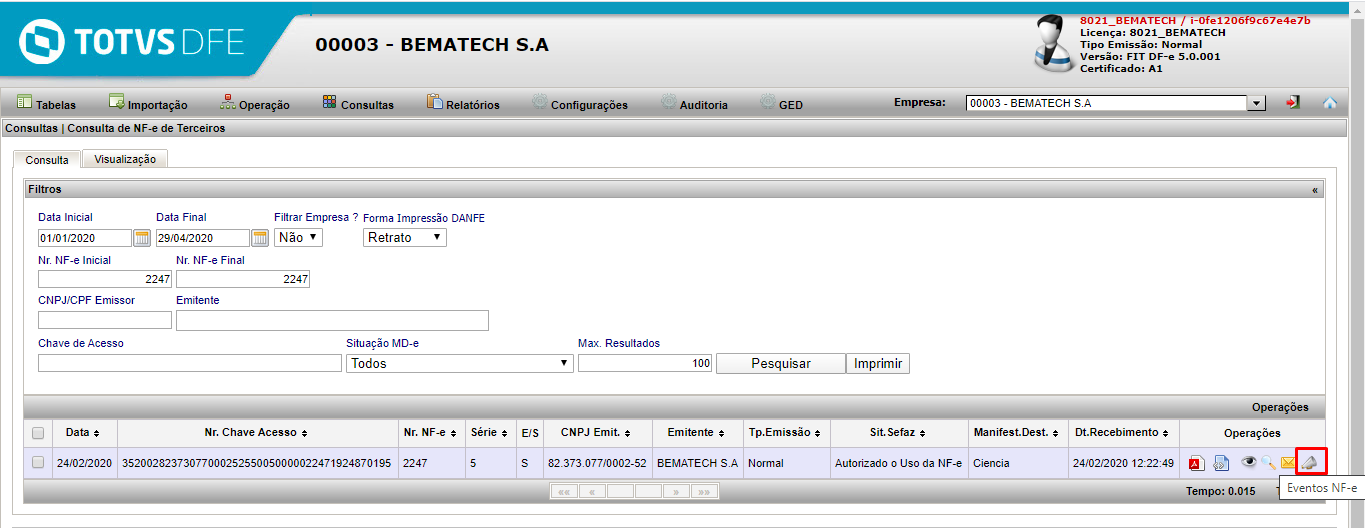Image resolution: width=1365 pixels, height=528 pixels.
Task: Click the Data Inicial date field
Action: [85, 238]
